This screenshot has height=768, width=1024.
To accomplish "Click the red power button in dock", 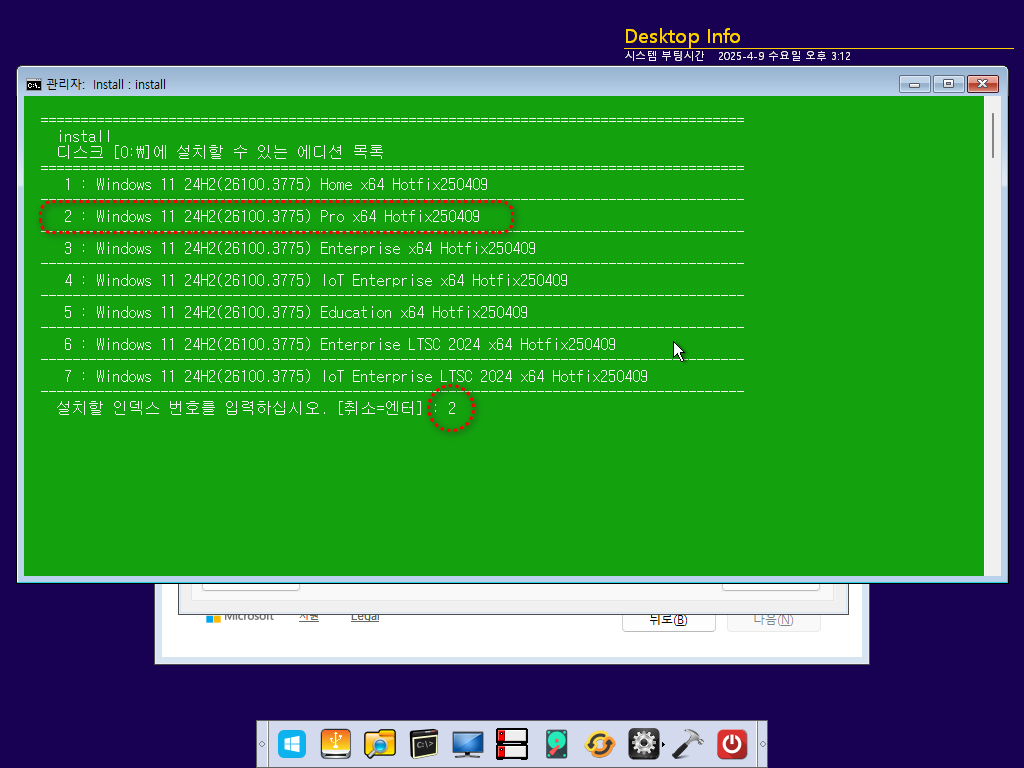I will [732, 744].
